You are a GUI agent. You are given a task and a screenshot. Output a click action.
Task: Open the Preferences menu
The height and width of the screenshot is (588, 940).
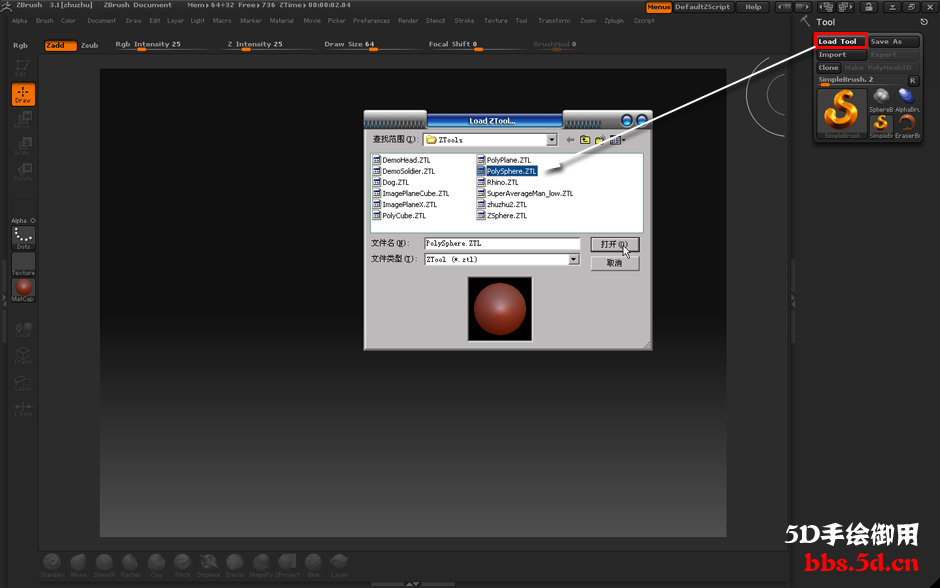[x=371, y=20]
